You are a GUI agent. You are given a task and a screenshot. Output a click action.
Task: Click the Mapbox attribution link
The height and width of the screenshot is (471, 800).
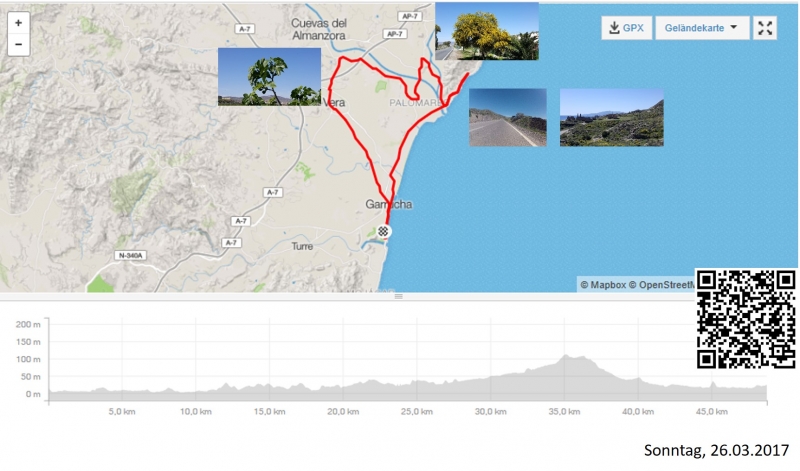coord(606,284)
